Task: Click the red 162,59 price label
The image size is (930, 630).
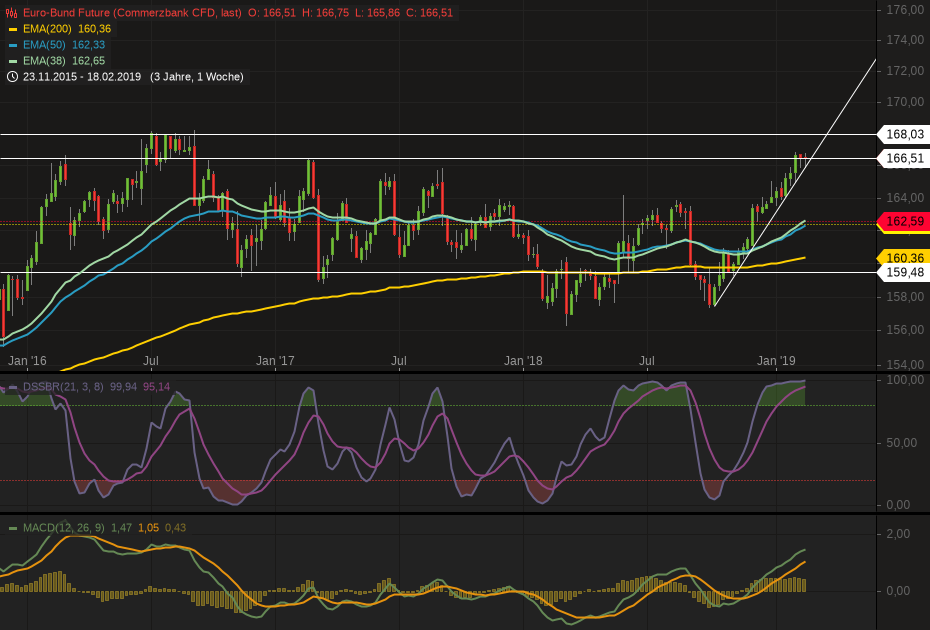Action: [903, 222]
